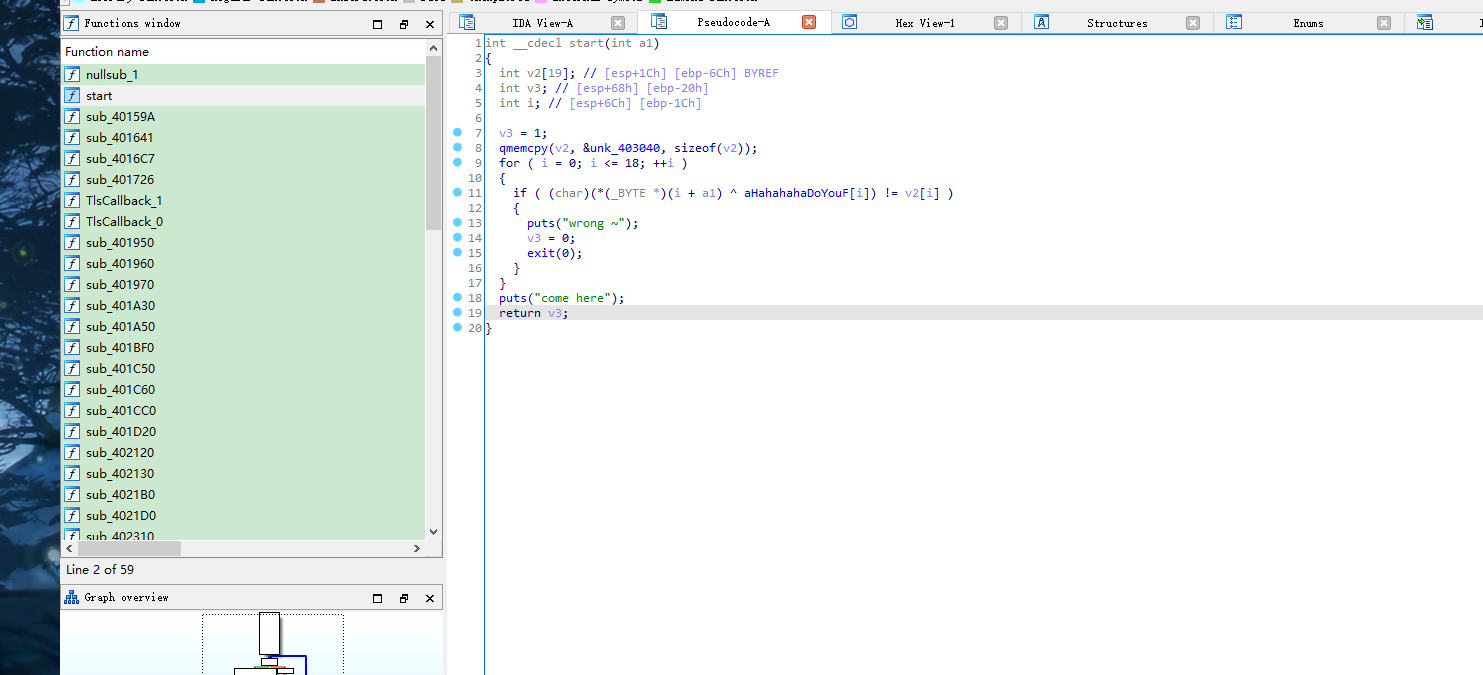This screenshot has height=675, width=1483.
Task: Maximize the Functions window panel
Action: click(377, 24)
